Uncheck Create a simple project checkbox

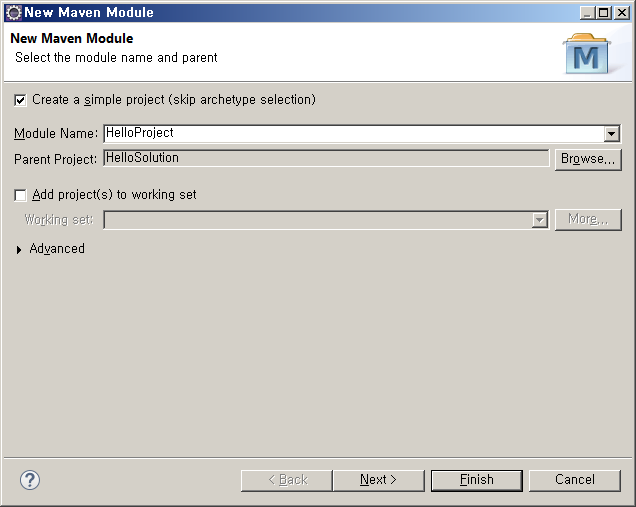(20, 100)
